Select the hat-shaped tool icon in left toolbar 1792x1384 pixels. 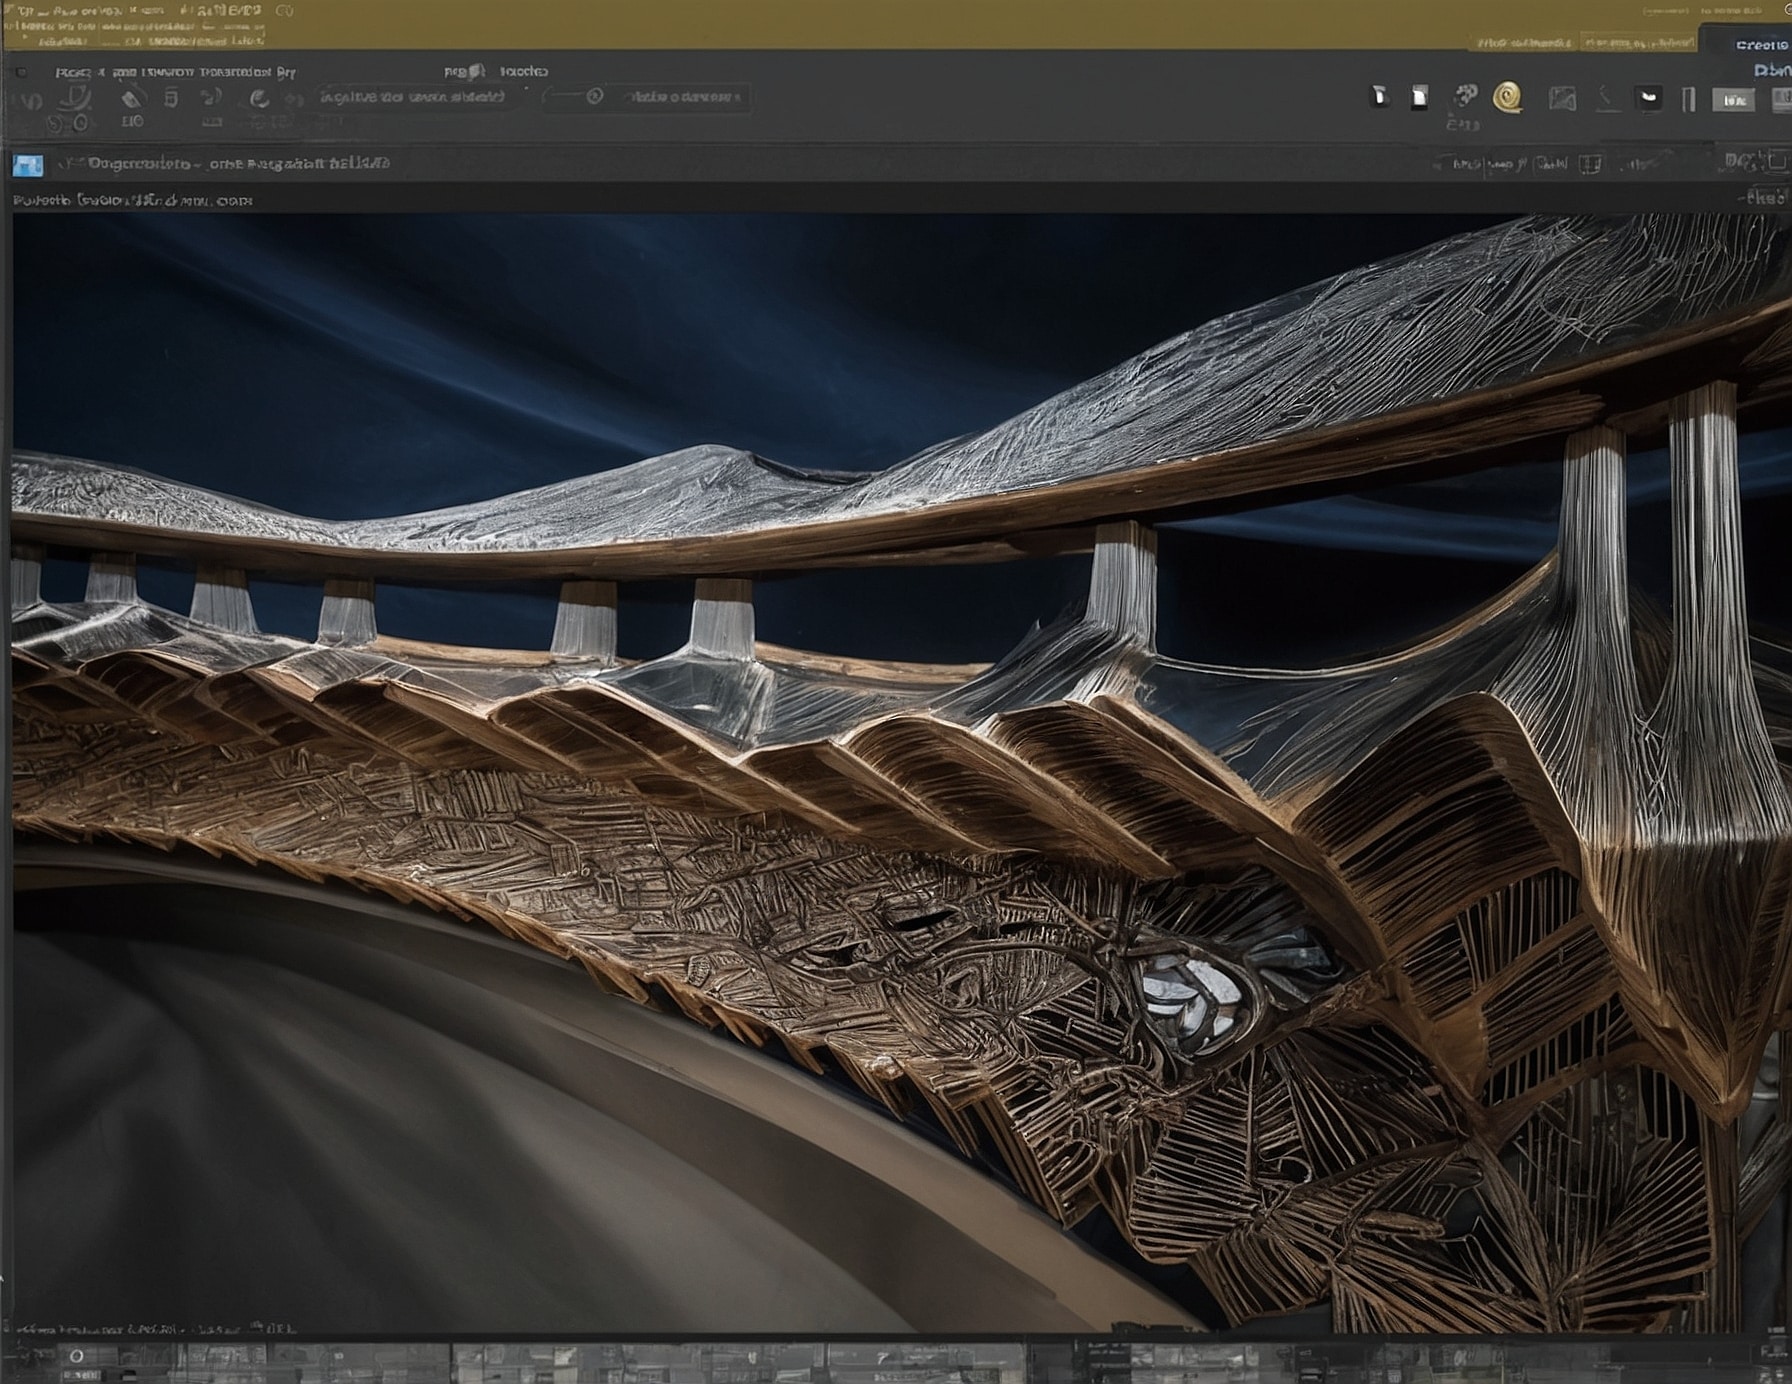76,98
